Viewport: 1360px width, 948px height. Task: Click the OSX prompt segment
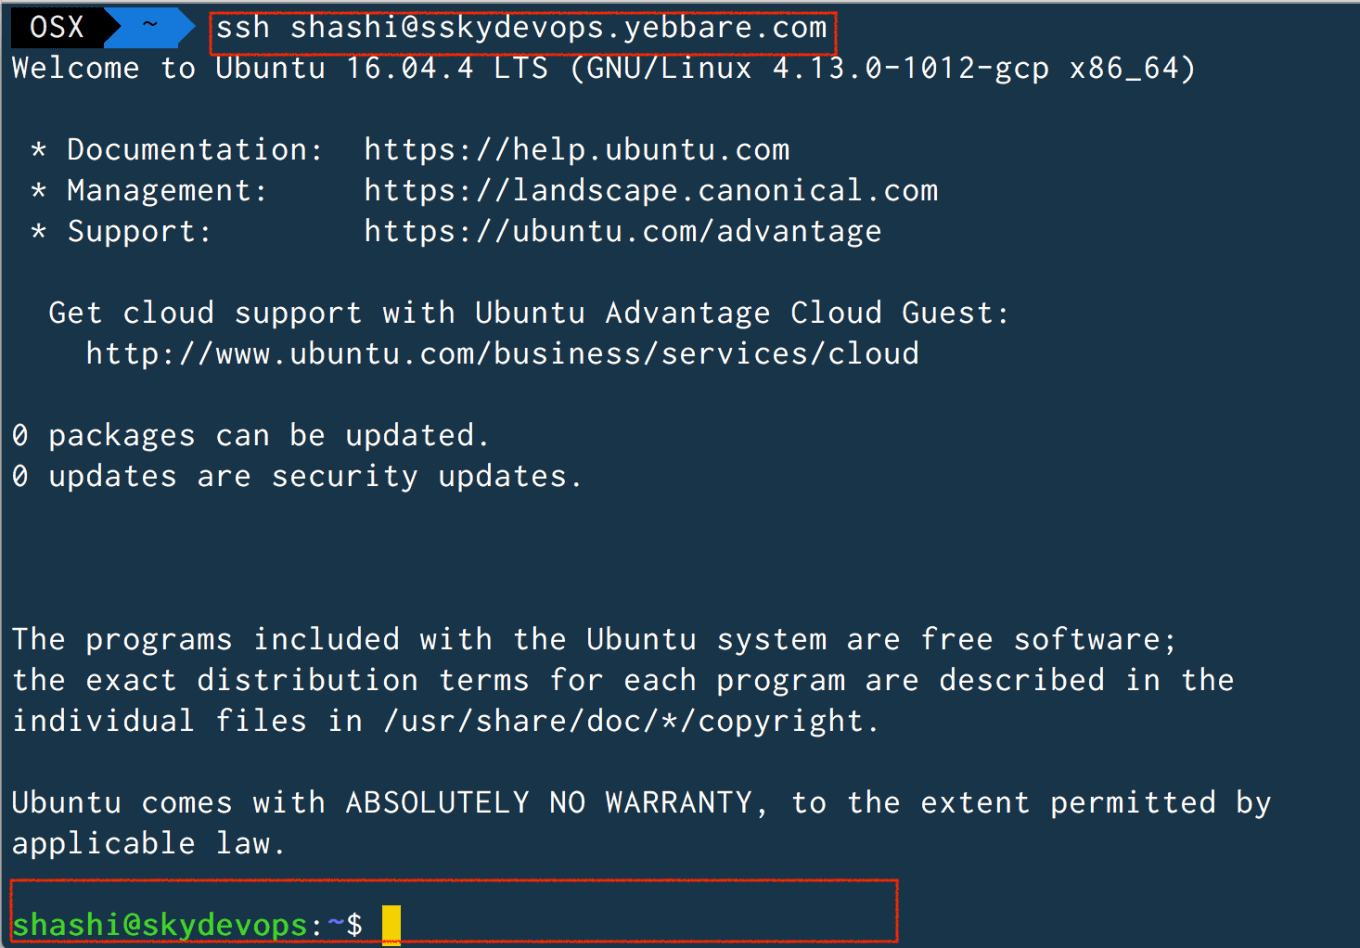57,27
